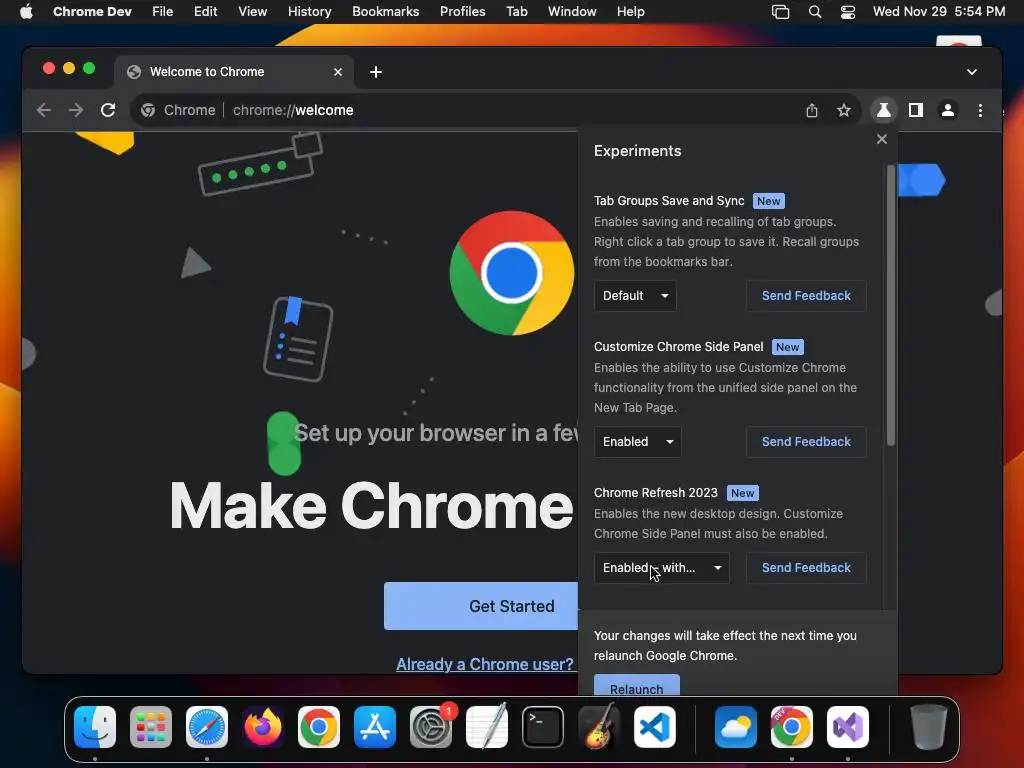Open Tab Groups Save and Sync dropdown

635,296
